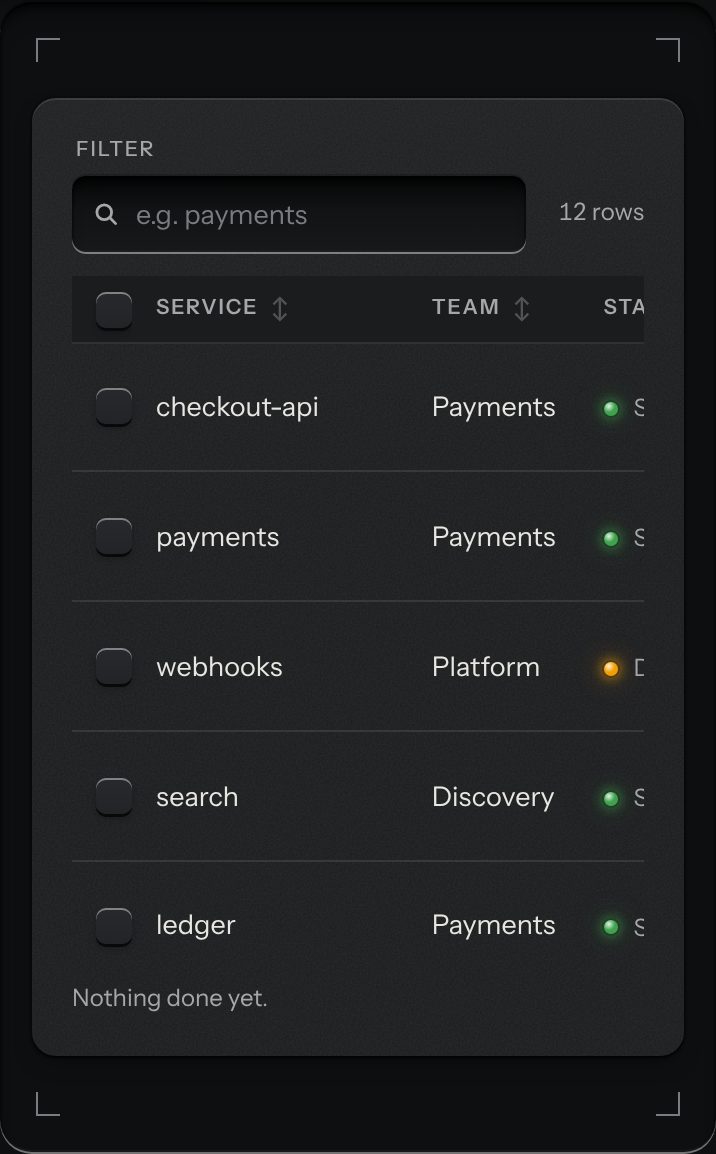
Task: Click the search service name
Action: click(197, 797)
